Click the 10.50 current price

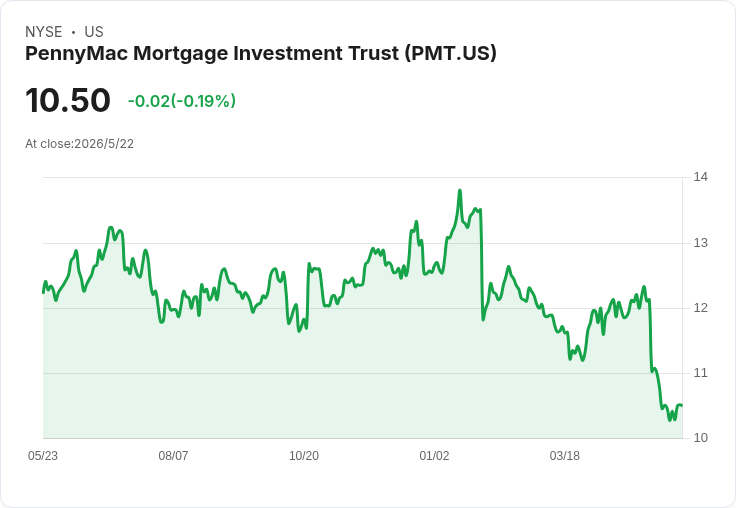point(68,100)
